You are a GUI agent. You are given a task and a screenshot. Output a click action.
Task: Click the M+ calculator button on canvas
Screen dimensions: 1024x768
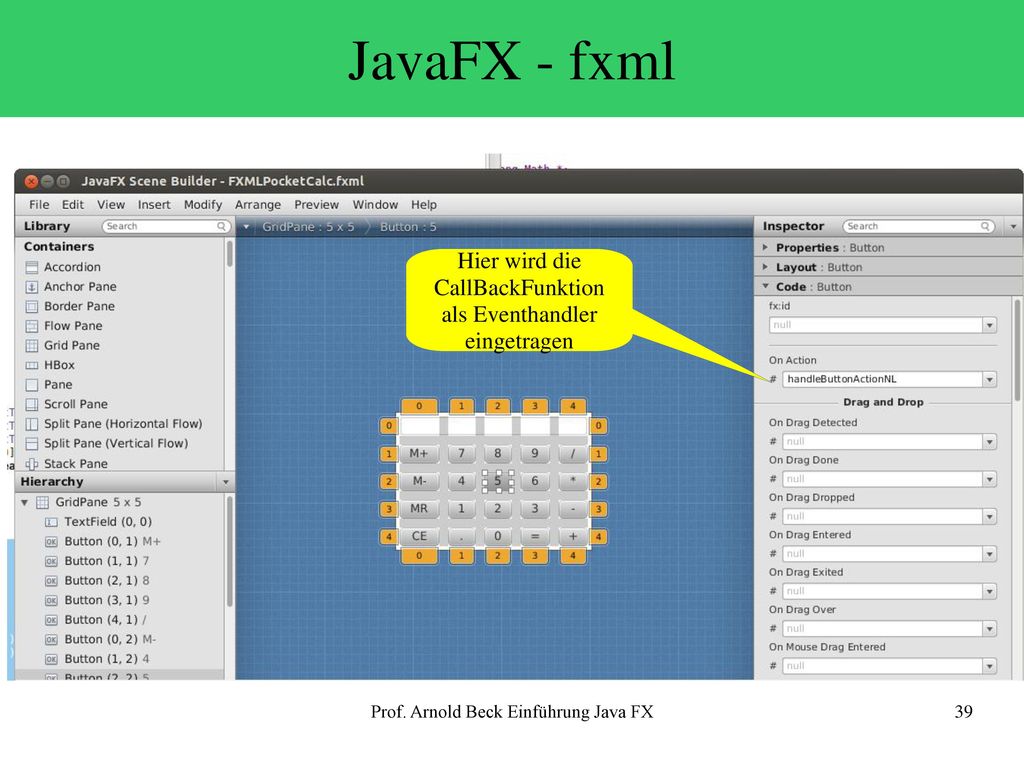[419, 453]
